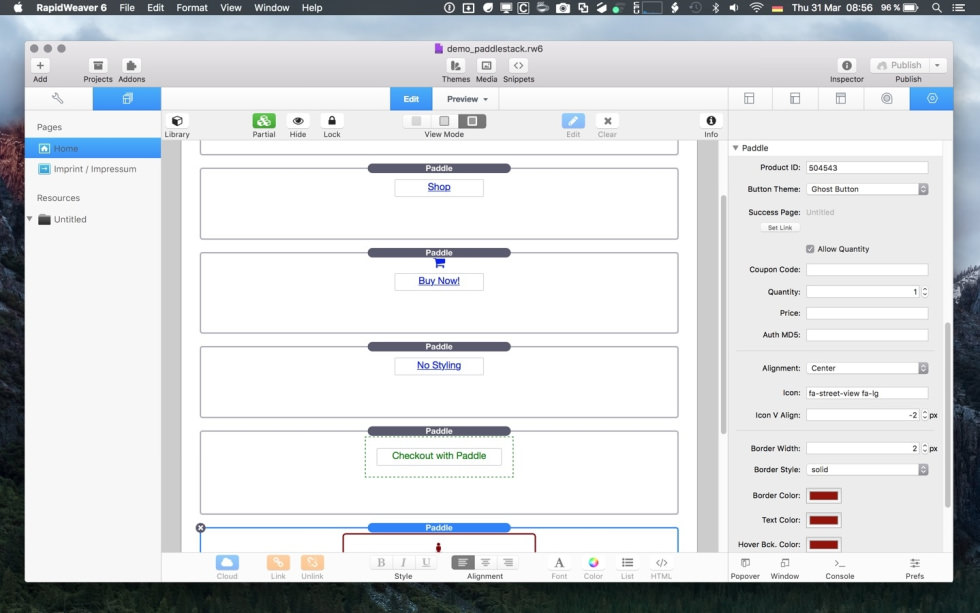Open the Publish dropdown arrow
The image size is (980, 613).
click(x=937, y=65)
